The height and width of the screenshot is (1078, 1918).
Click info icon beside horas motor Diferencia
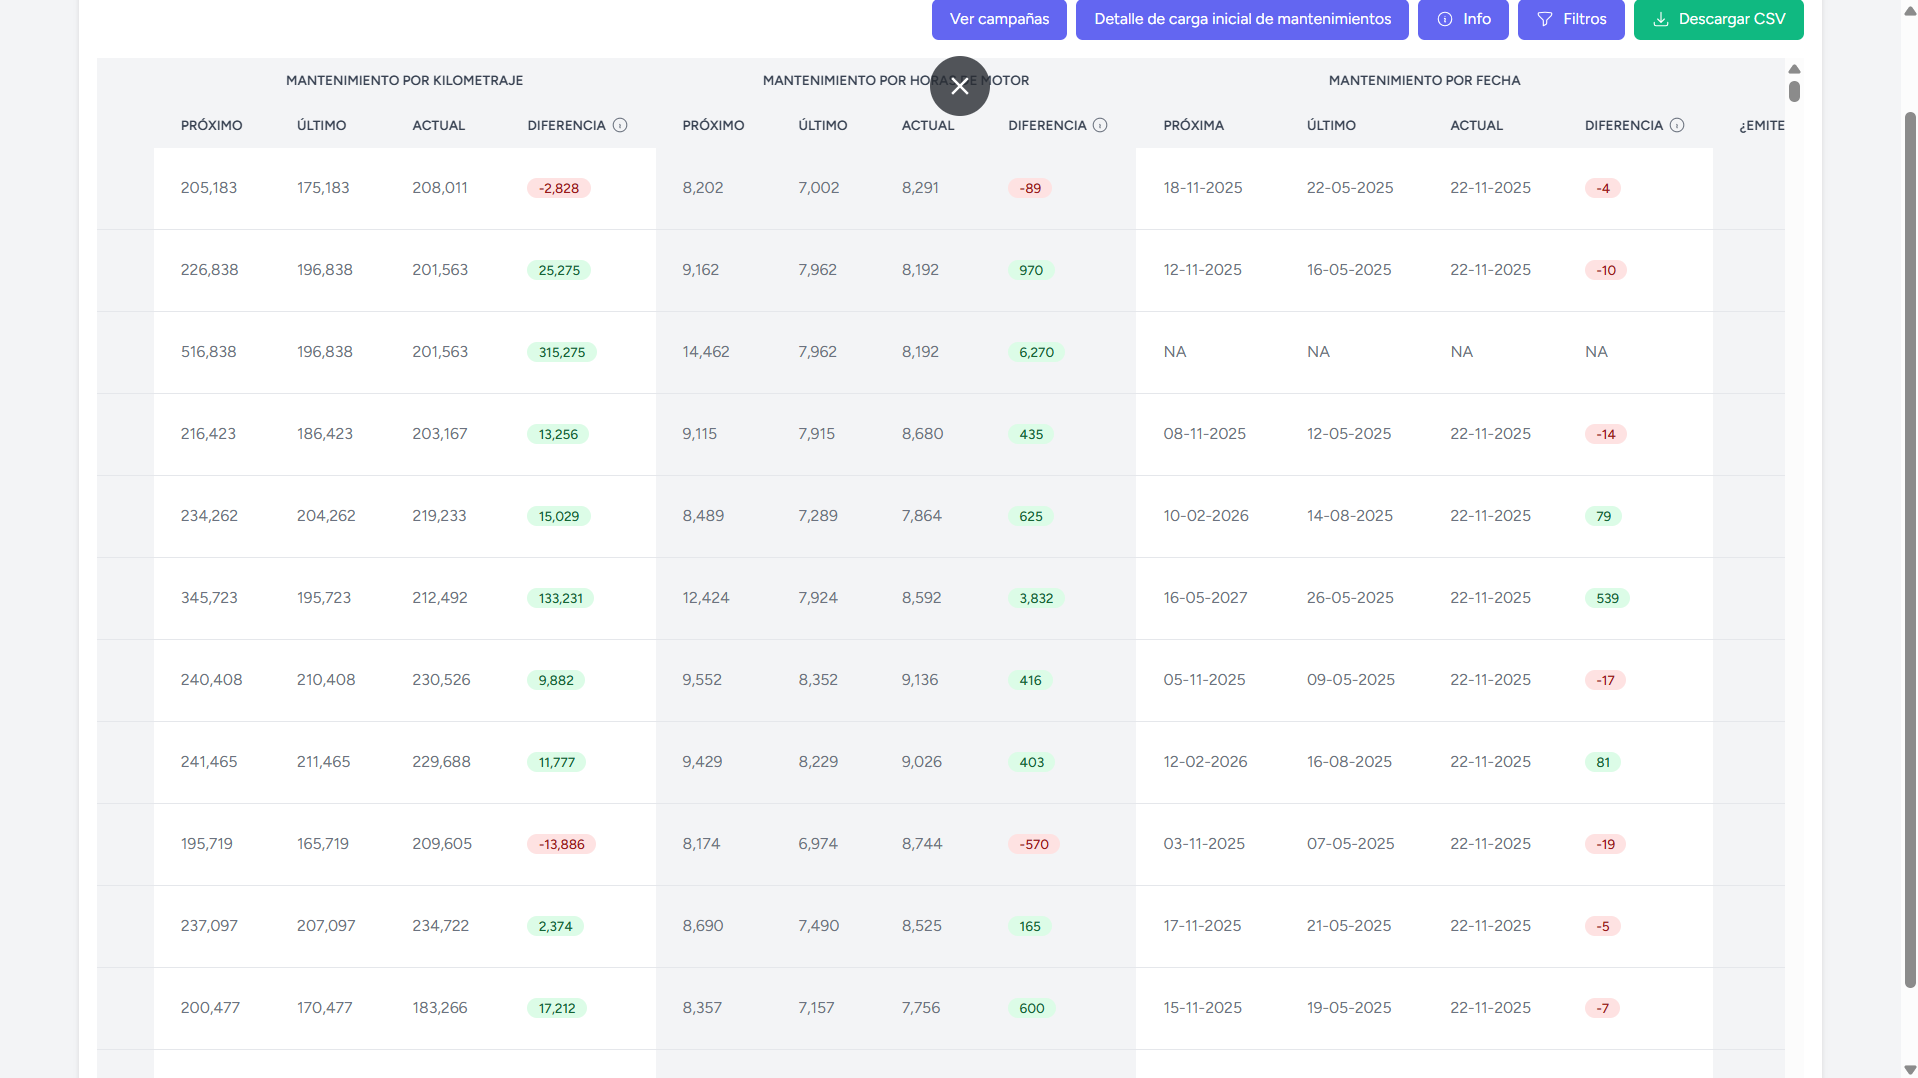tap(1100, 125)
